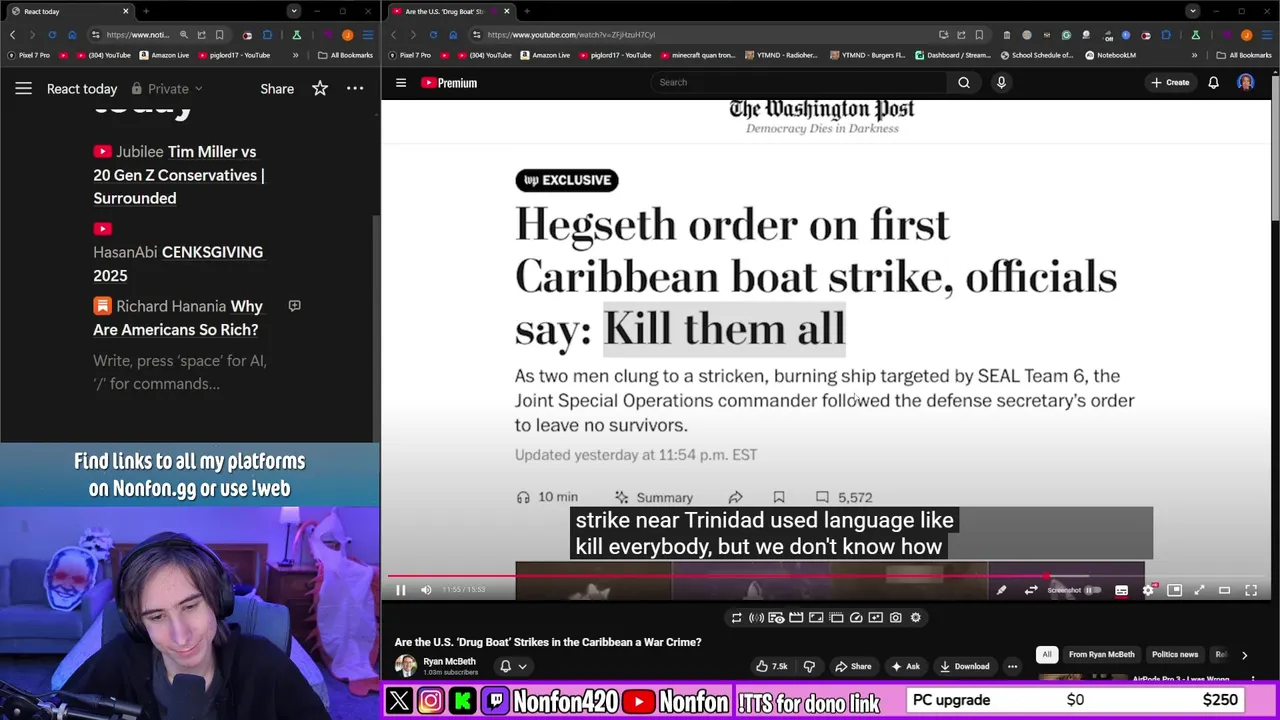Viewport: 1280px width, 720px height.
Task: Listen to article 10 min audio
Action: point(547,497)
